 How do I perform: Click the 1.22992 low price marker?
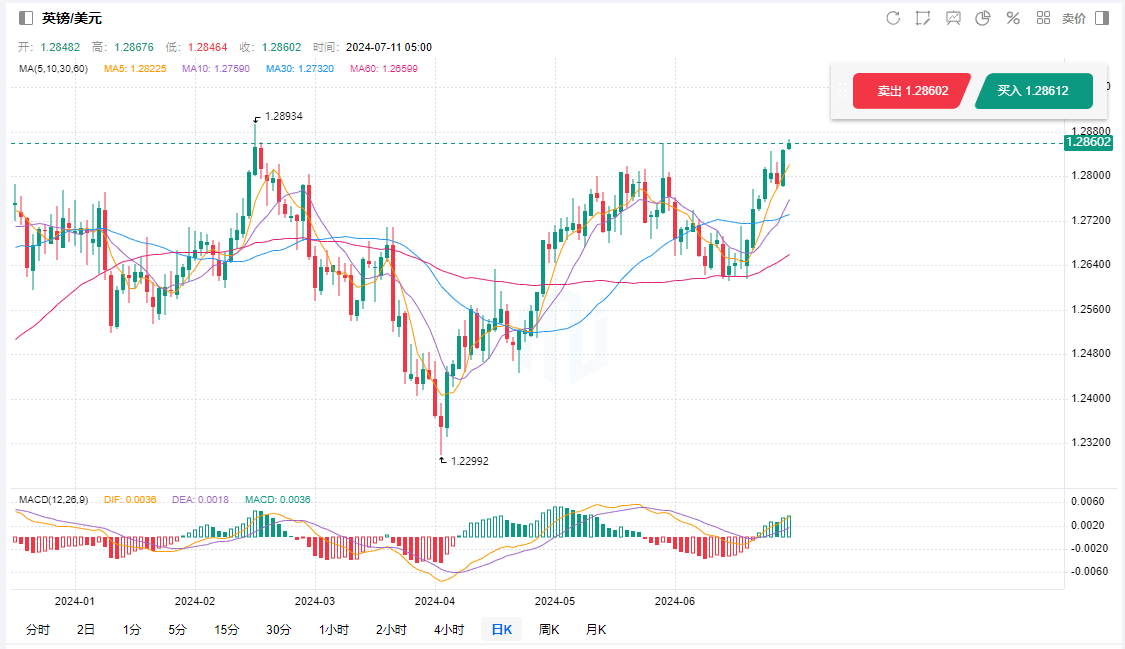point(469,461)
